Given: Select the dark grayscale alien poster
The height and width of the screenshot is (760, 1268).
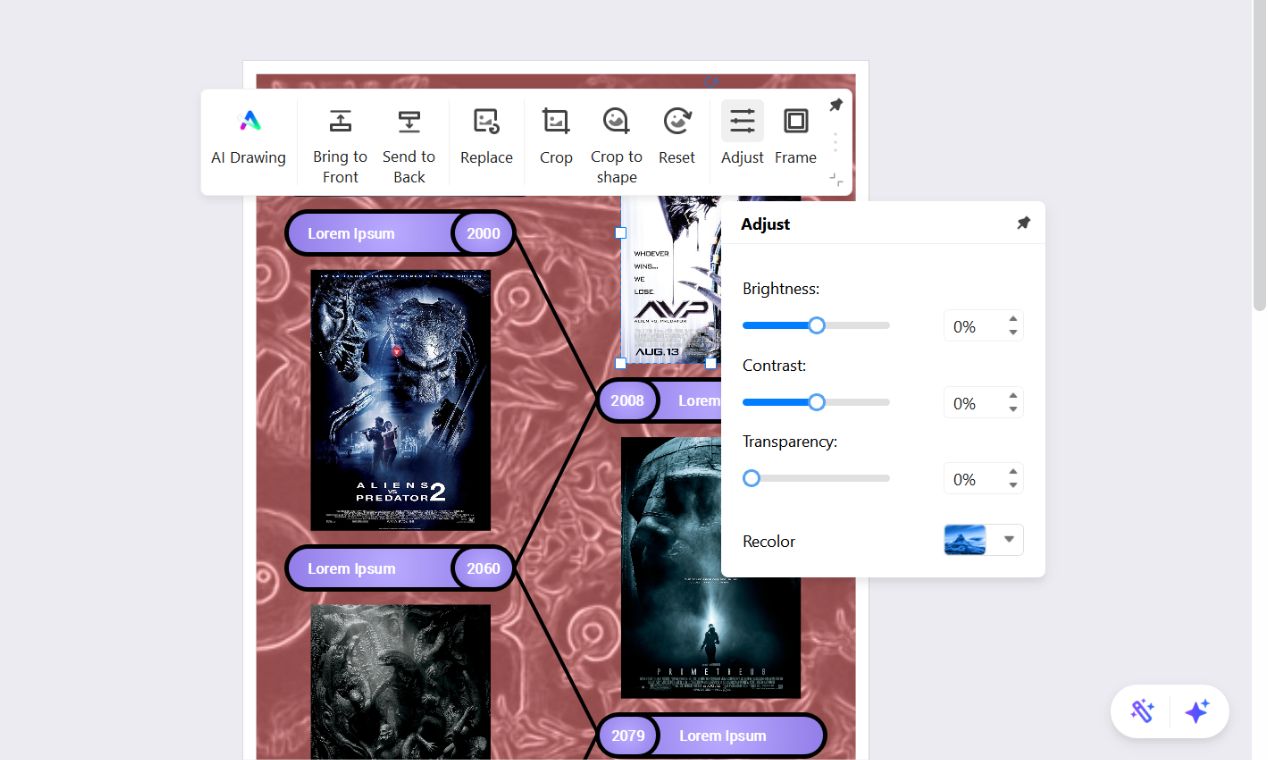Looking at the screenshot, I should (x=400, y=682).
